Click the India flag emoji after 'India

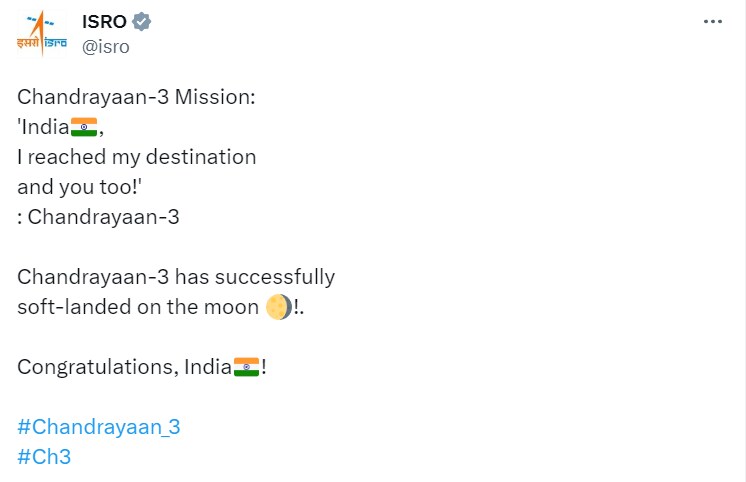pos(84,127)
